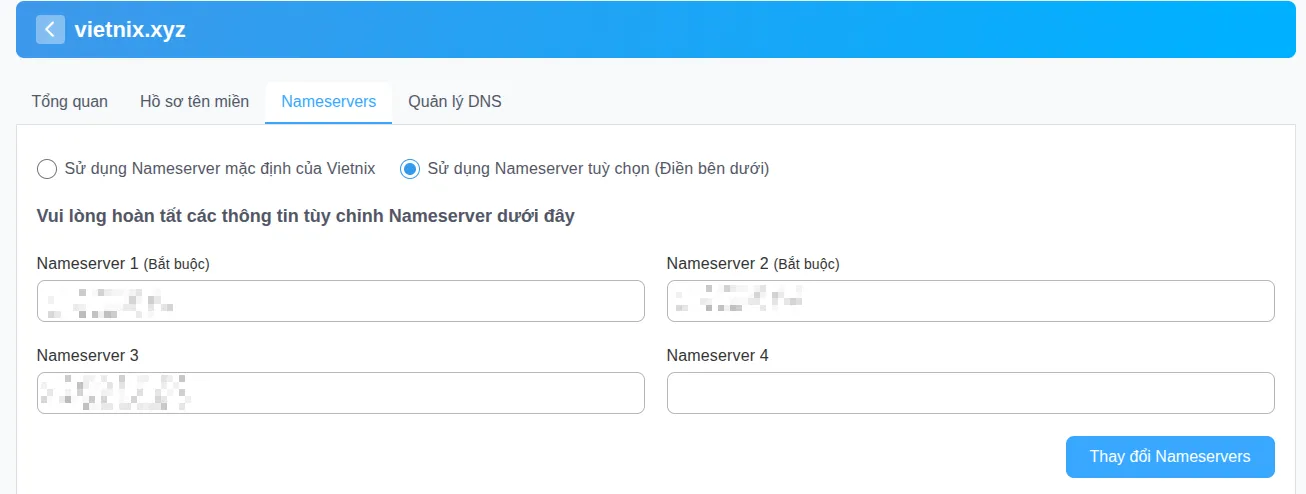Select the custom Nameserver tuỳ chọn radio option

pyautogui.click(x=410, y=169)
